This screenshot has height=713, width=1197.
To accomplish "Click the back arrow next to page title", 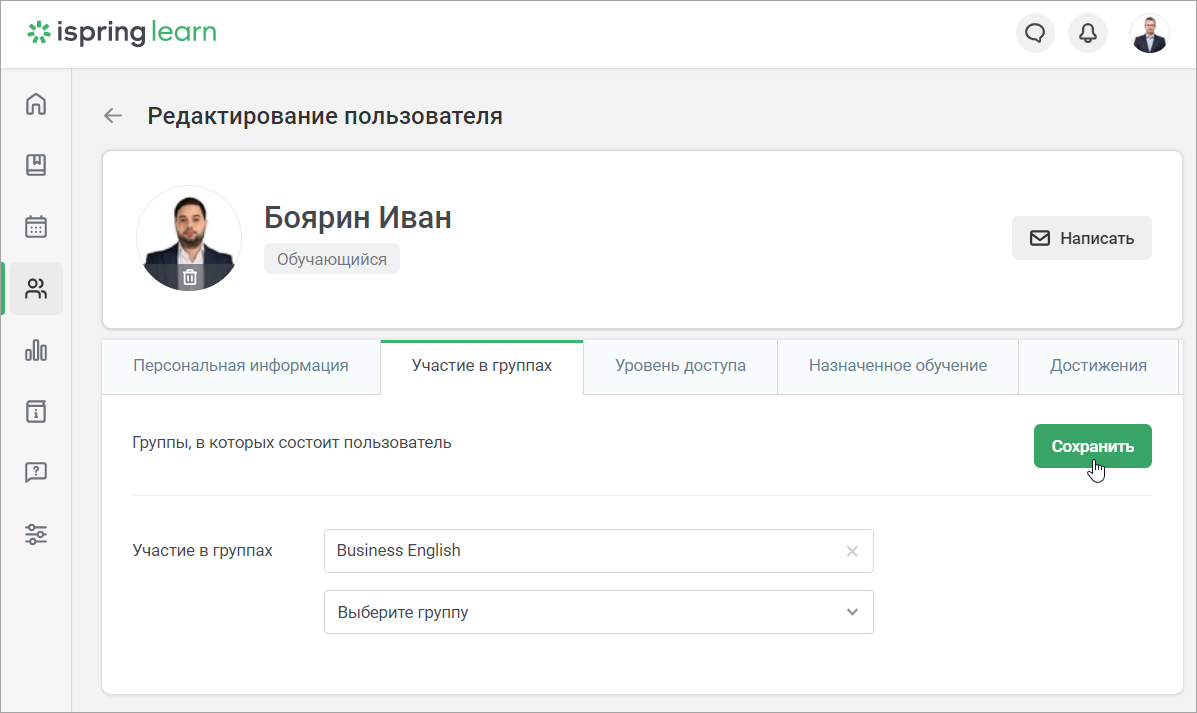I will coord(113,116).
